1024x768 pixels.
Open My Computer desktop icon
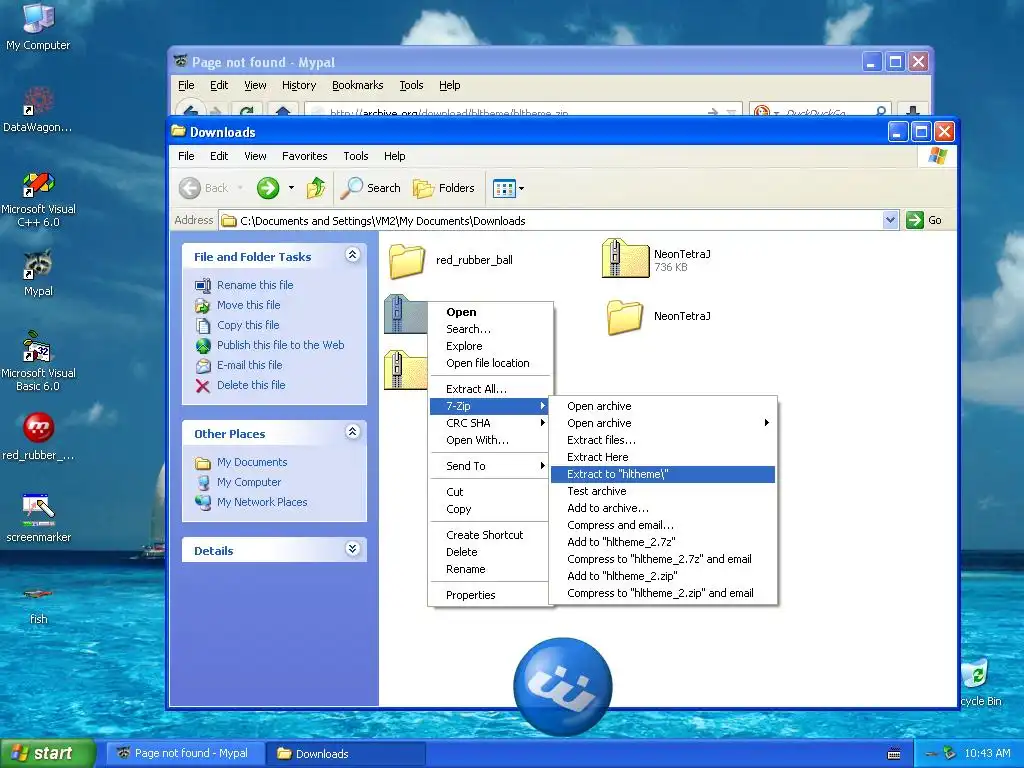(38, 26)
